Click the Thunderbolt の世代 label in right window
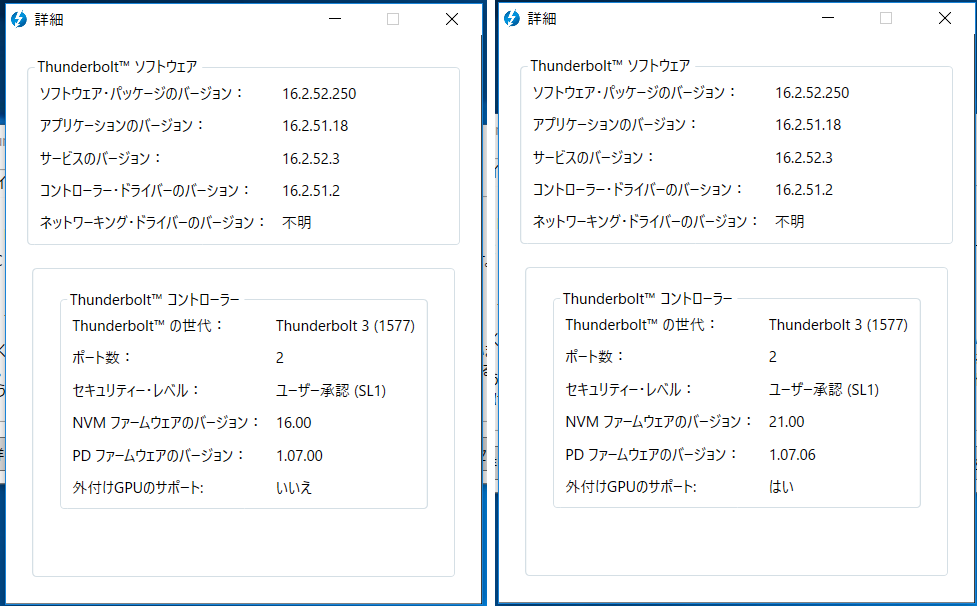This screenshot has width=978, height=607. point(641,324)
